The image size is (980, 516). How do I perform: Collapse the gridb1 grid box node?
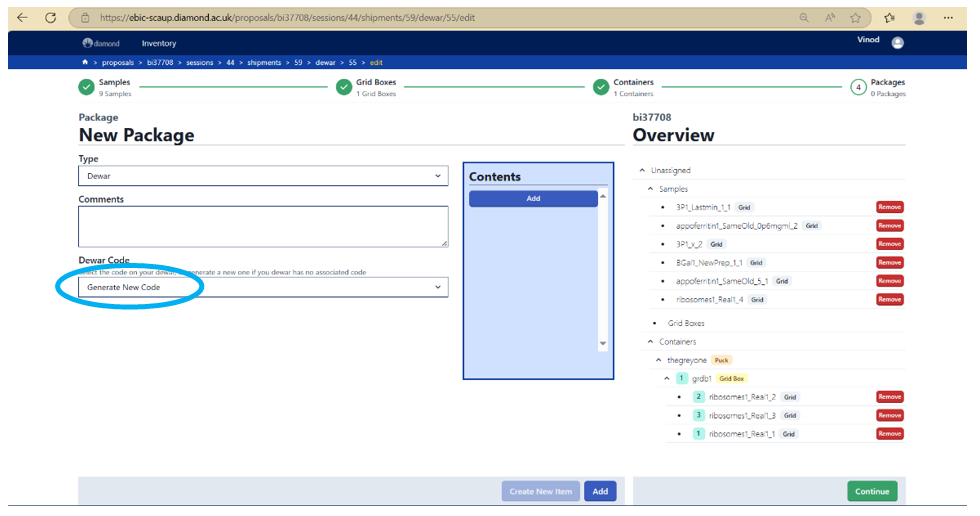pyautogui.click(x=667, y=379)
